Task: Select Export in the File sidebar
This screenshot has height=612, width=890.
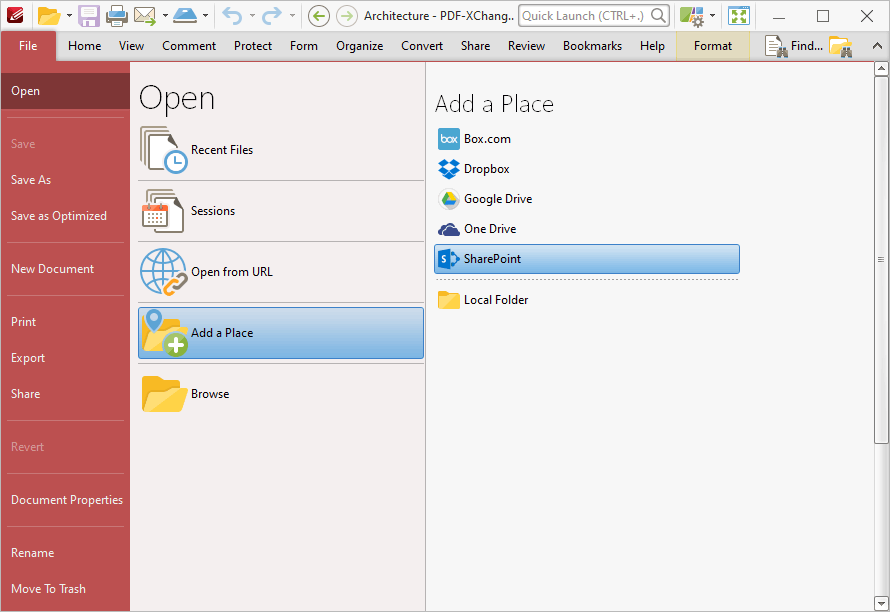Action: coord(65,358)
